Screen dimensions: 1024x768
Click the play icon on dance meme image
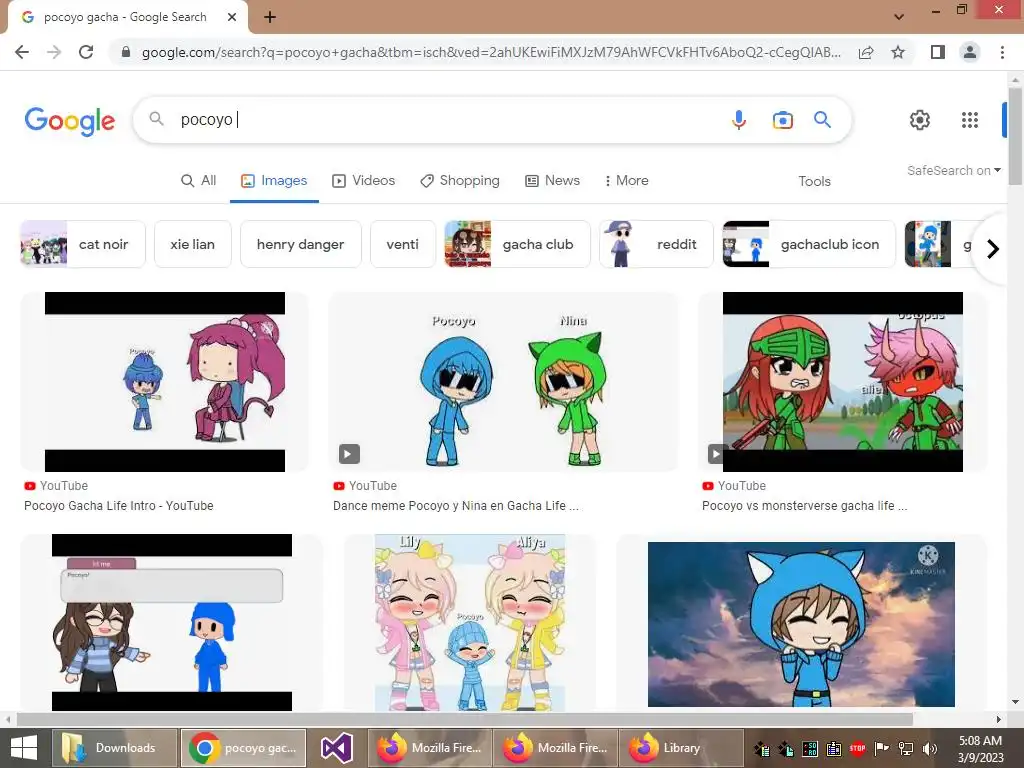click(x=349, y=454)
